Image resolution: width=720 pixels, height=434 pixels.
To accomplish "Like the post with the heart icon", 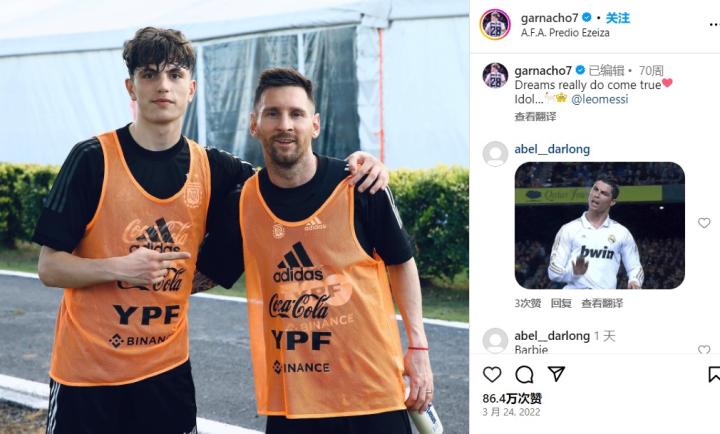I will click(492, 375).
